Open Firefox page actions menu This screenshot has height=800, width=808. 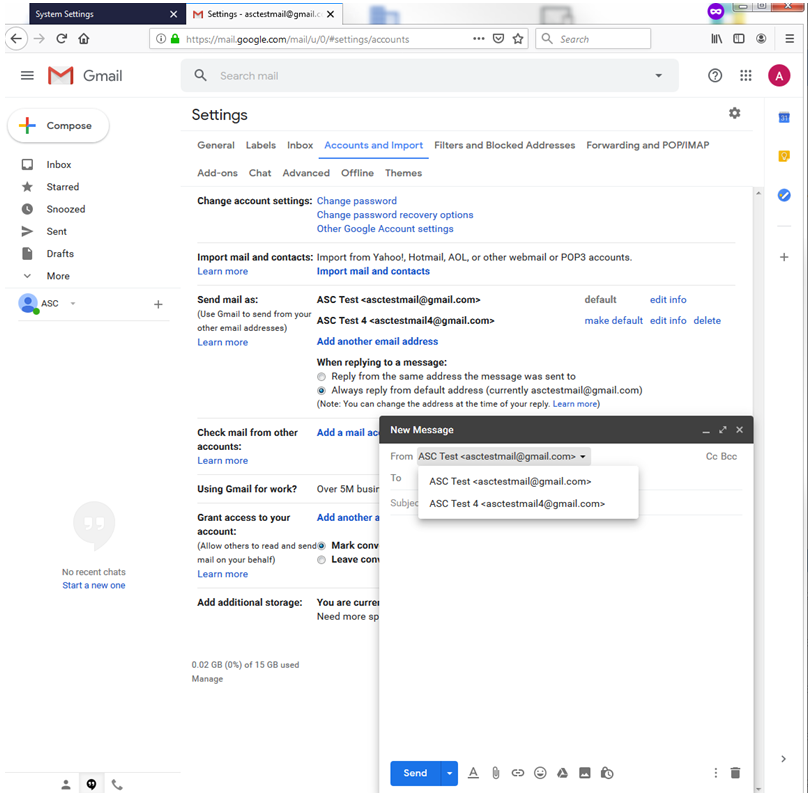tap(478, 39)
